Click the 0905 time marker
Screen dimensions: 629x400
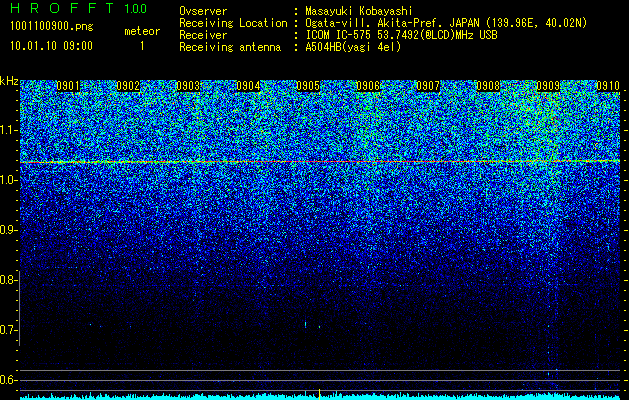coord(308,86)
